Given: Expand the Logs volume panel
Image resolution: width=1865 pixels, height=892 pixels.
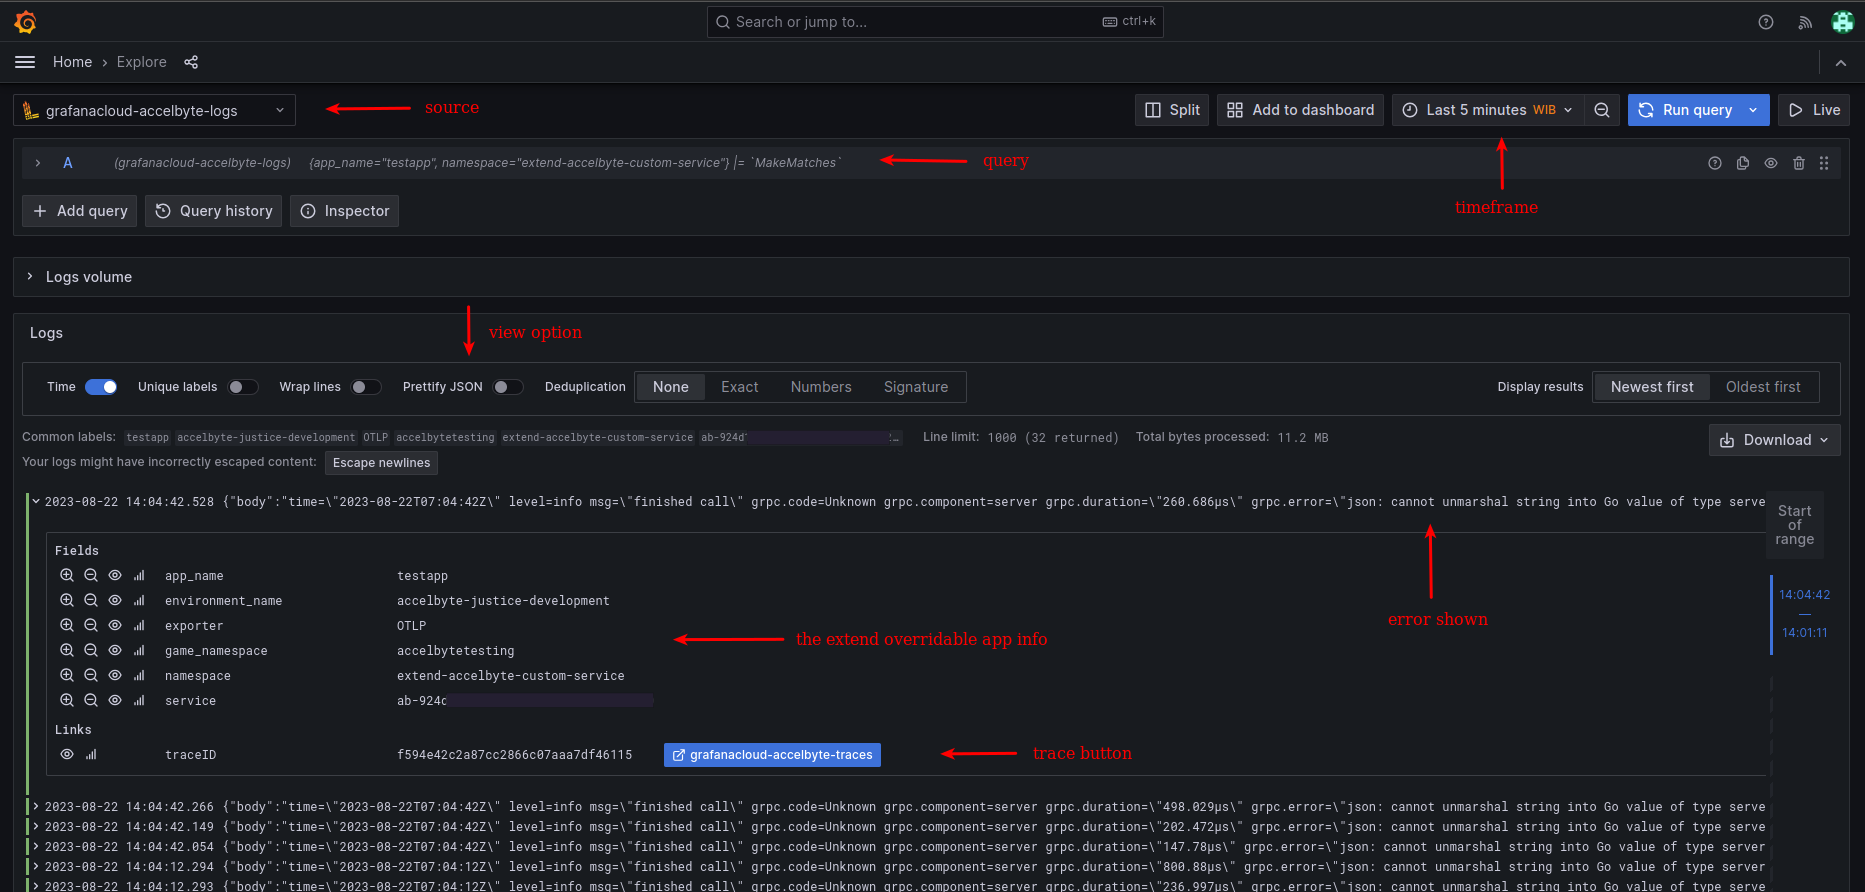Looking at the screenshot, I should pos(30,277).
